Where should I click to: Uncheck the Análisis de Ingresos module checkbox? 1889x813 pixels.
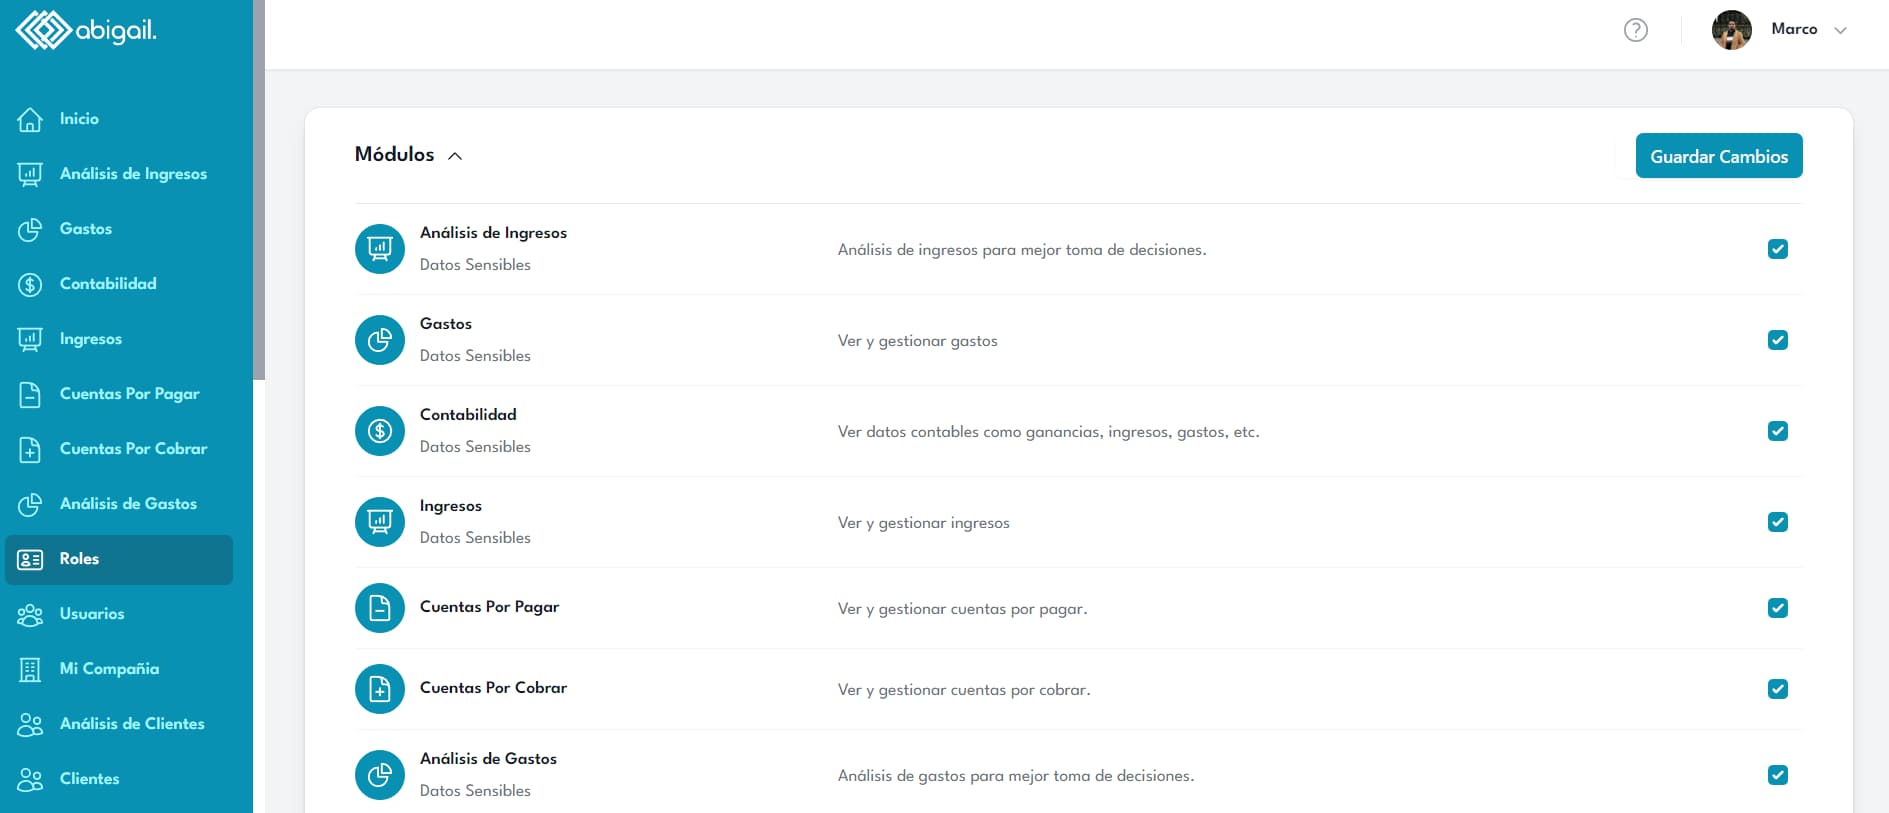pos(1778,249)
